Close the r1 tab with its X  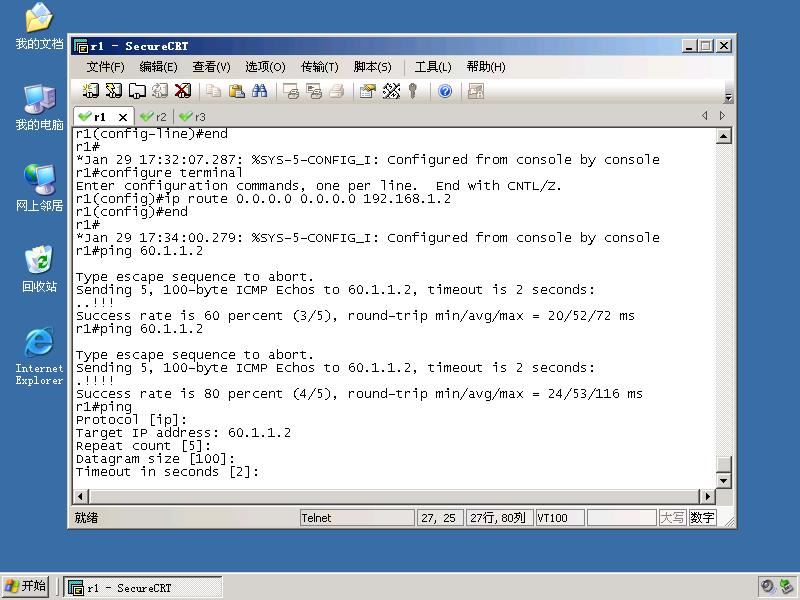(123, 117)
